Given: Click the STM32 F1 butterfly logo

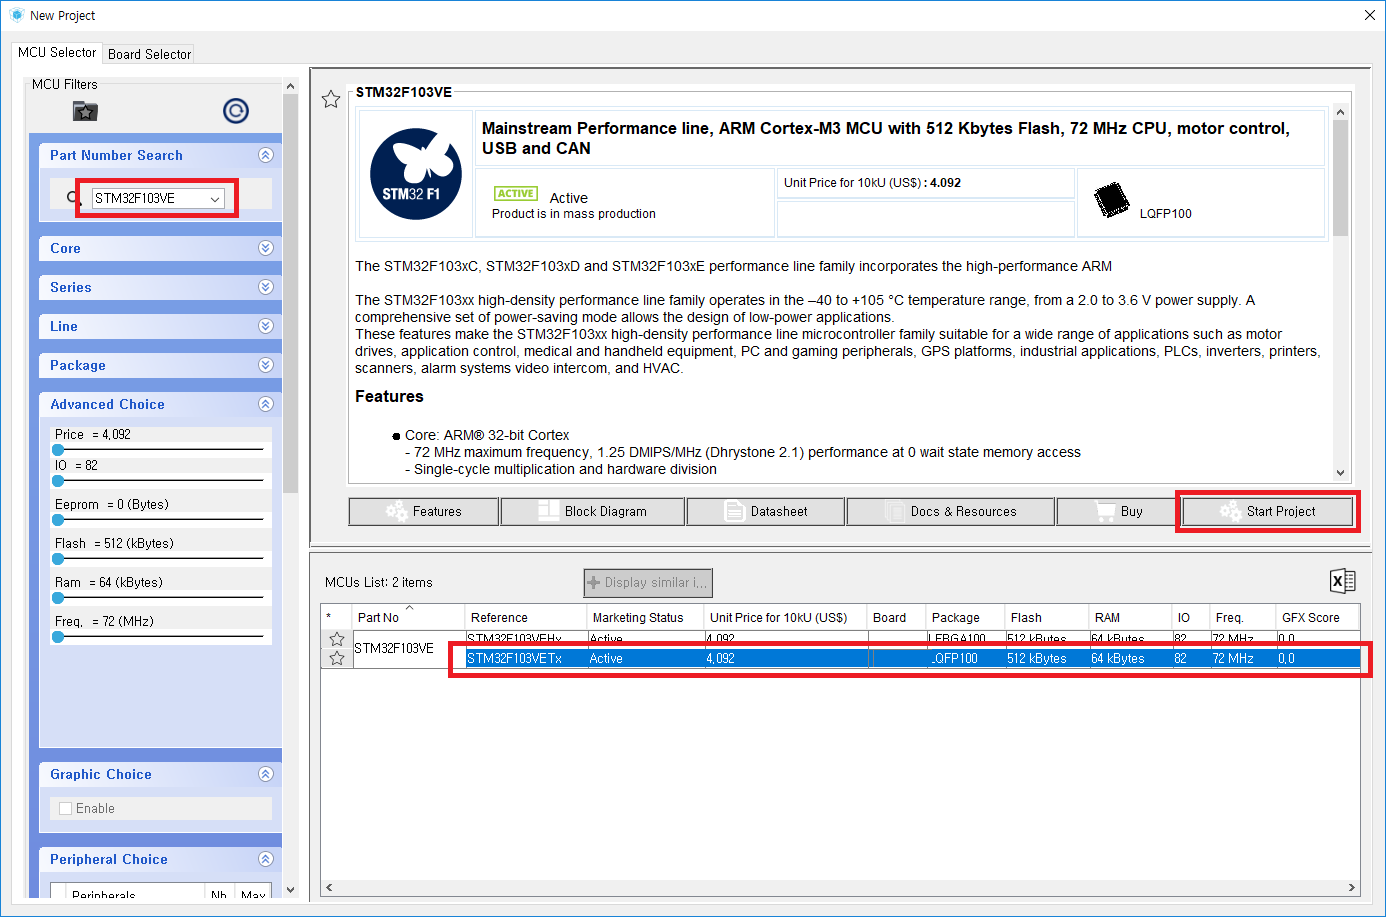Looking at the screenshot, I should click(x=415, y=174).
